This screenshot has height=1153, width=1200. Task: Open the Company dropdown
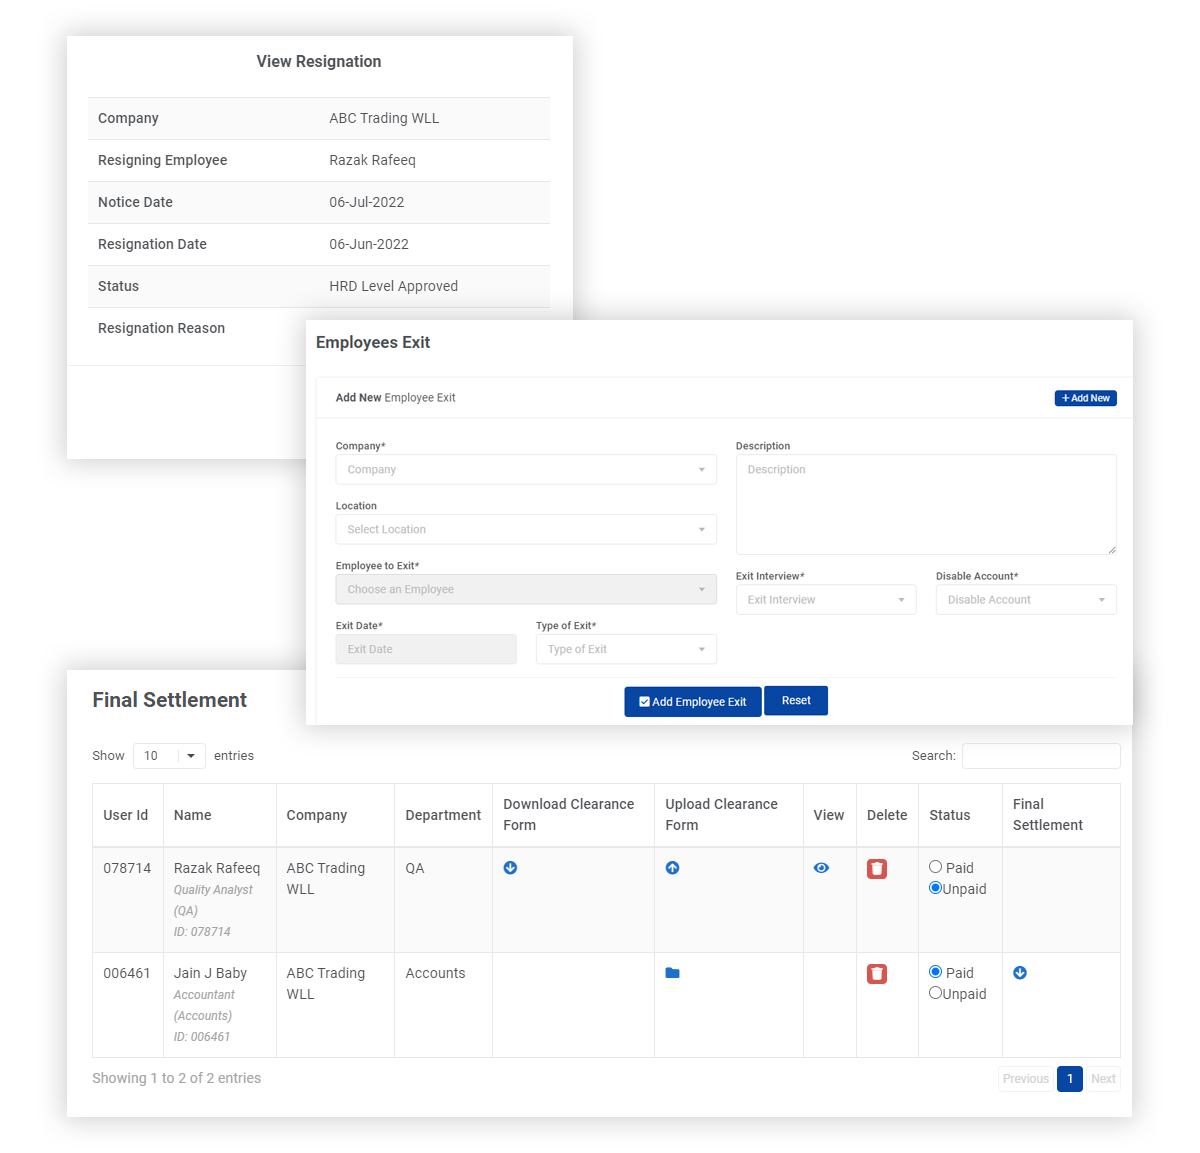[x=525, y=469]
